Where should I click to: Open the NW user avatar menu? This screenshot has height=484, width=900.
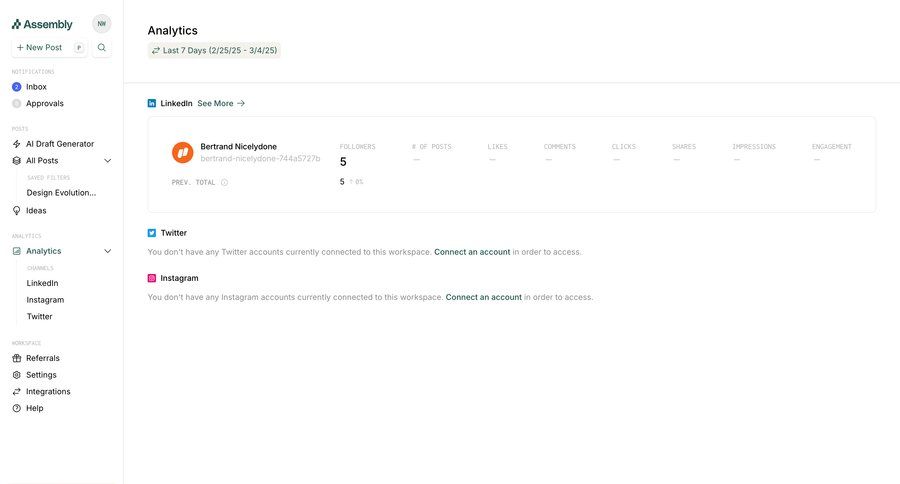click(101, 24)
